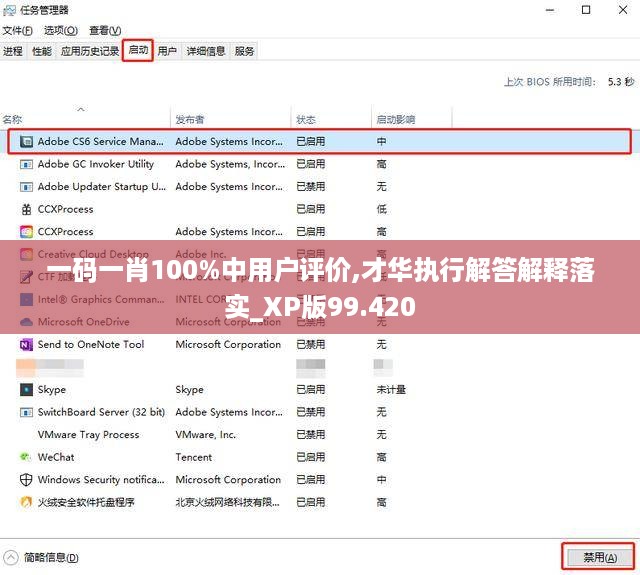
Task: Switch to the 服务 tab
Action: point(244,51)
